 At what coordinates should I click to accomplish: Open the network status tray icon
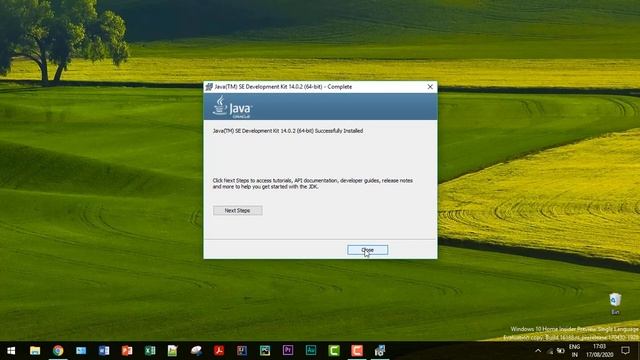tap(550, 351)
